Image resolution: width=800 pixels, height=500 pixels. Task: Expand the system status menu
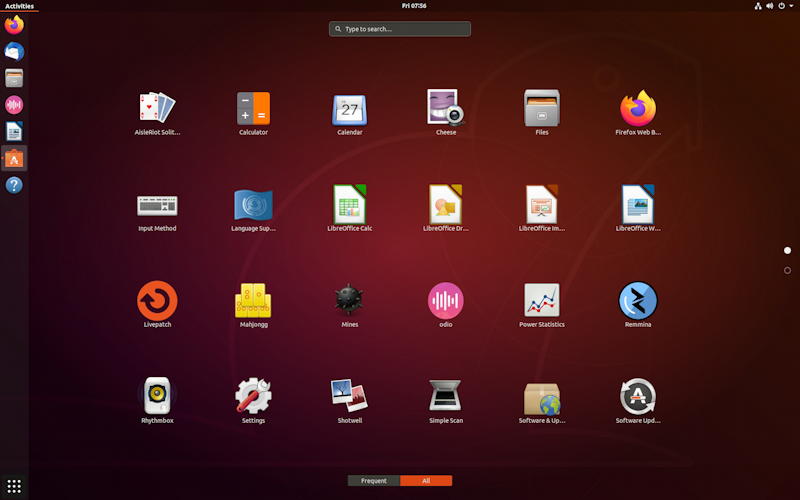click(x=770, y=6)
